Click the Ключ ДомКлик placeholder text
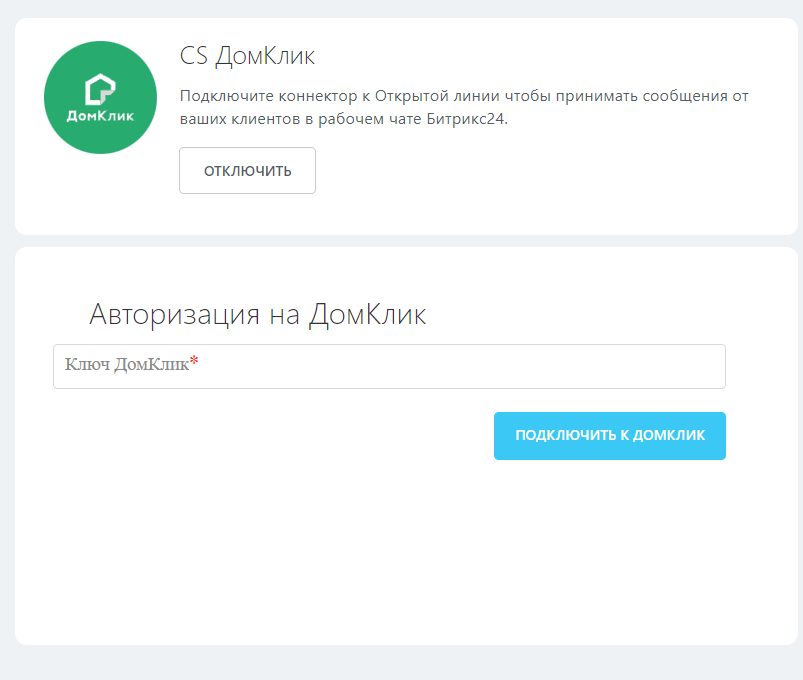The height and width of the screenshot is (680, 803). click(x=127, y=366)
